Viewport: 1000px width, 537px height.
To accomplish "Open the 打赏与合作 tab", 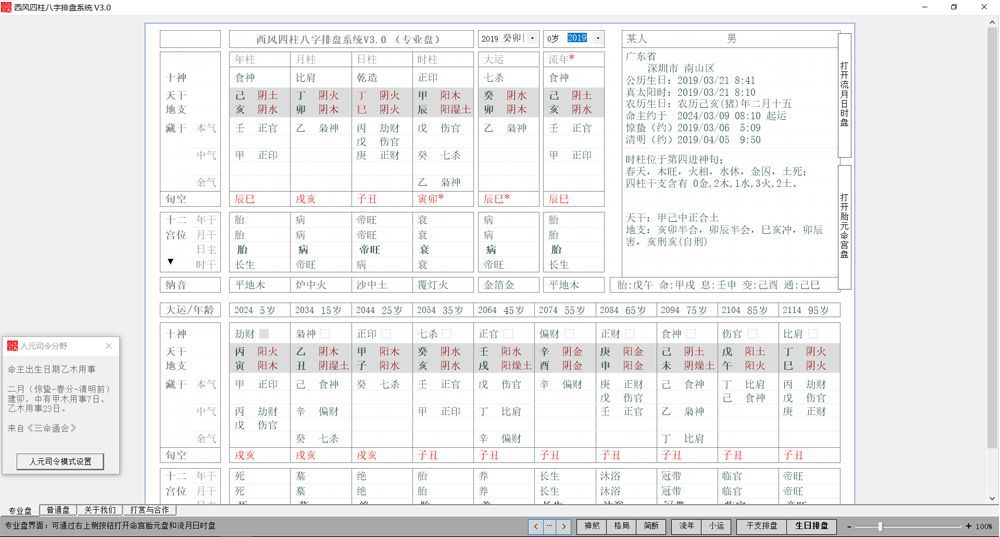I will tap(149, 510).
